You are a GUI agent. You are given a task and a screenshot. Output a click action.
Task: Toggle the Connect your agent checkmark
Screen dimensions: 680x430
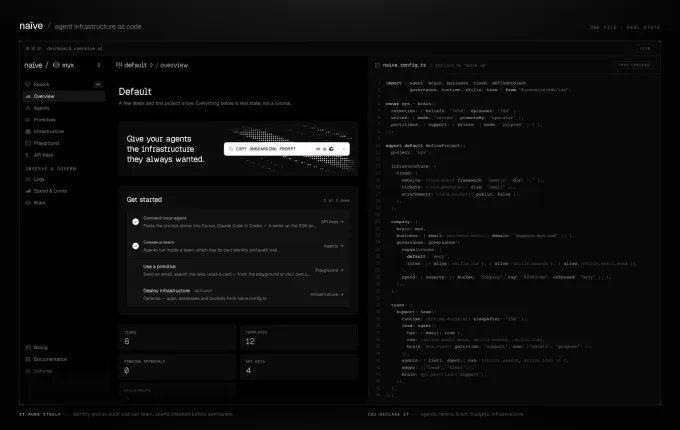(x=135, y=222)
